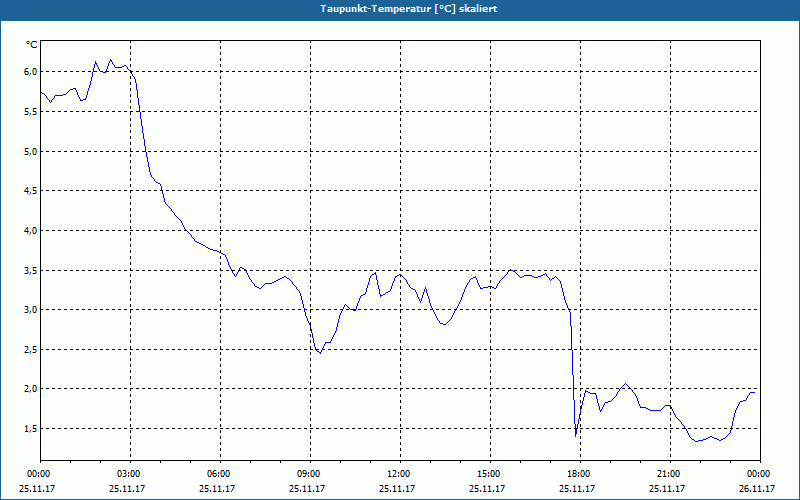Select the '3,0' y-axis value
Viewport: 800px width, 500px height.
click(x=31, y=310)
